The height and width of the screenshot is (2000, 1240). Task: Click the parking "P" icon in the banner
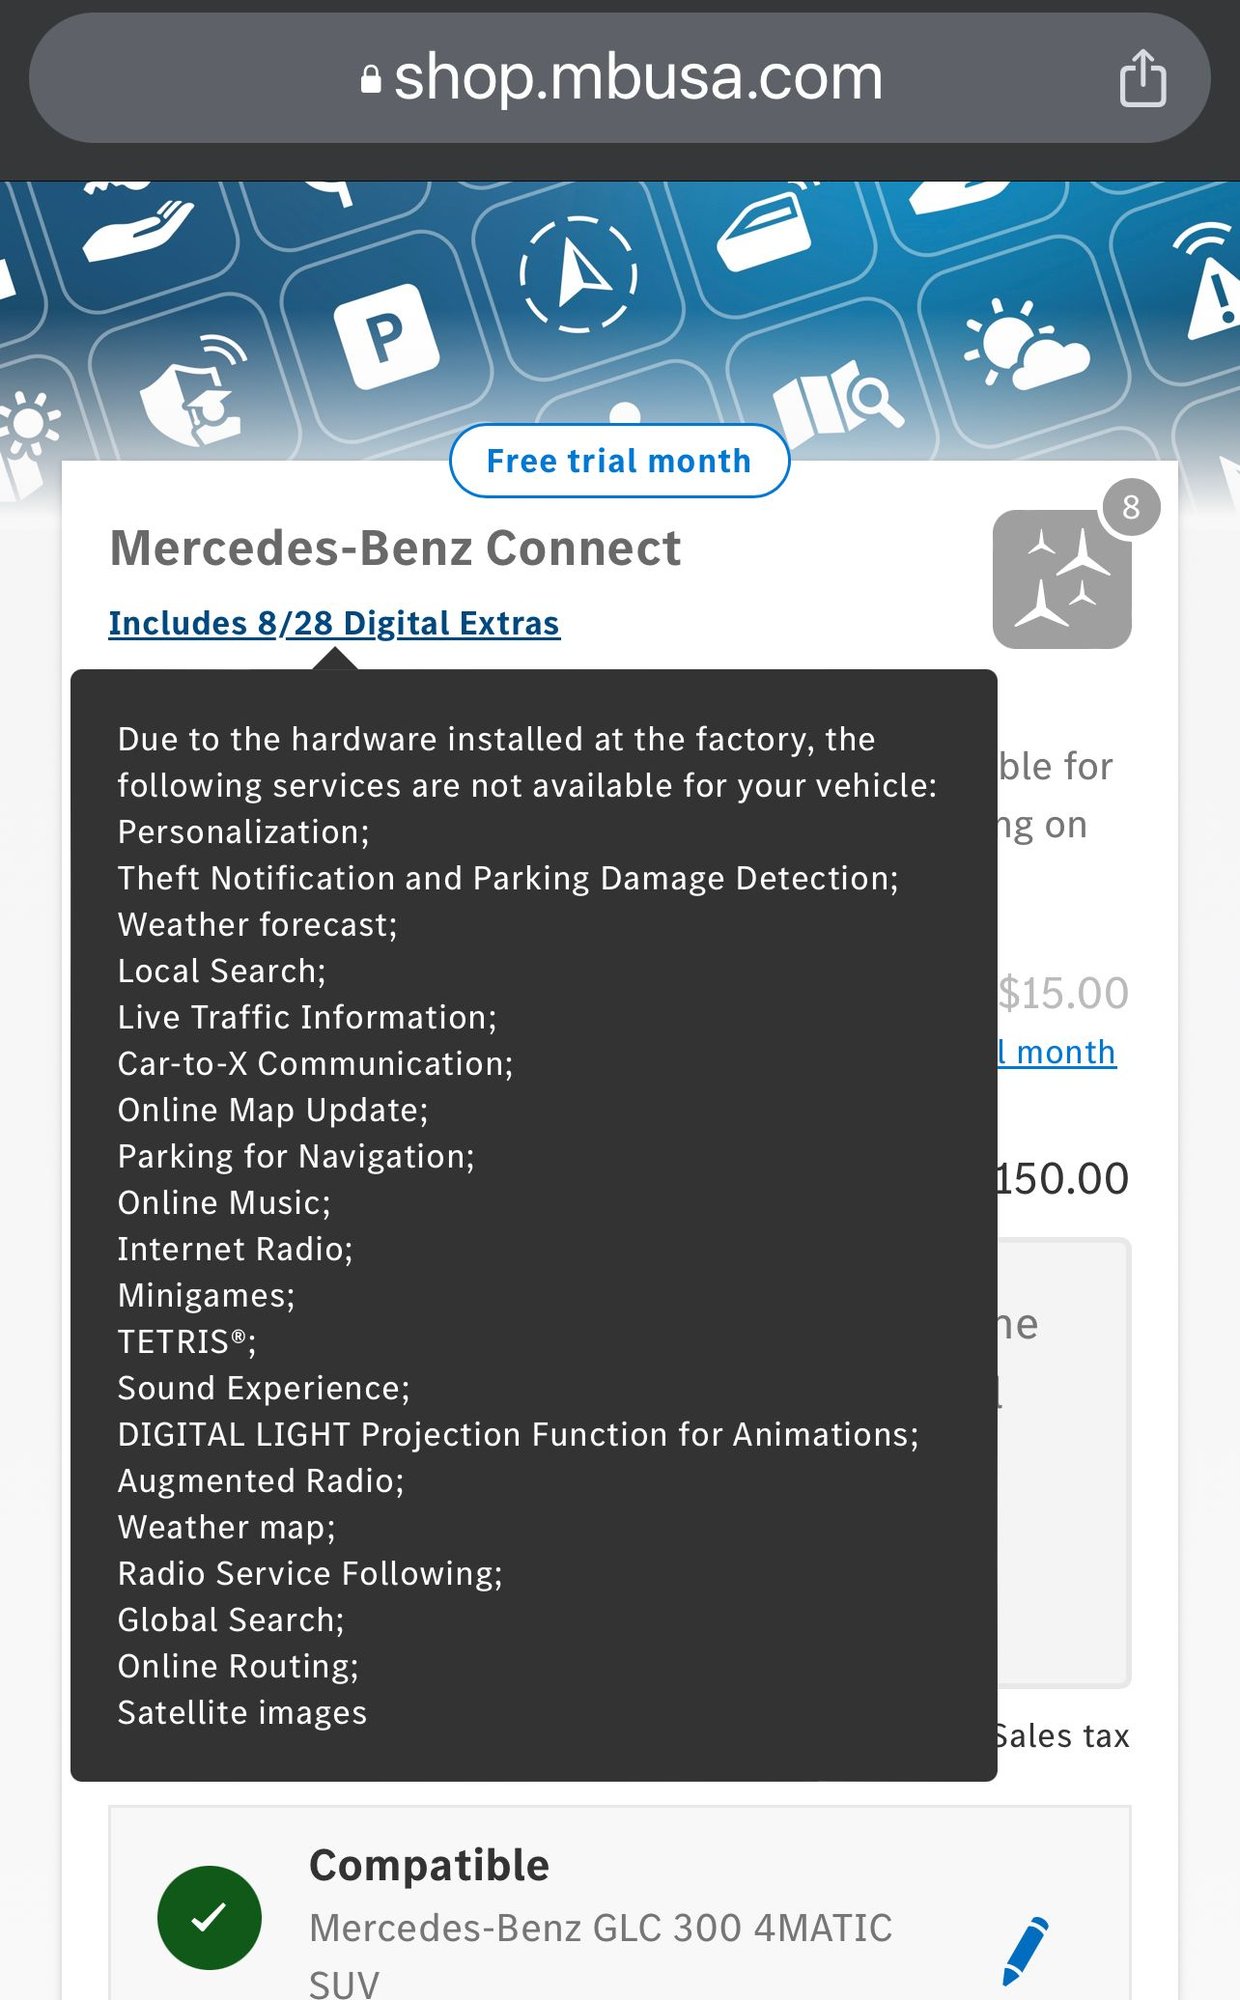386,336
